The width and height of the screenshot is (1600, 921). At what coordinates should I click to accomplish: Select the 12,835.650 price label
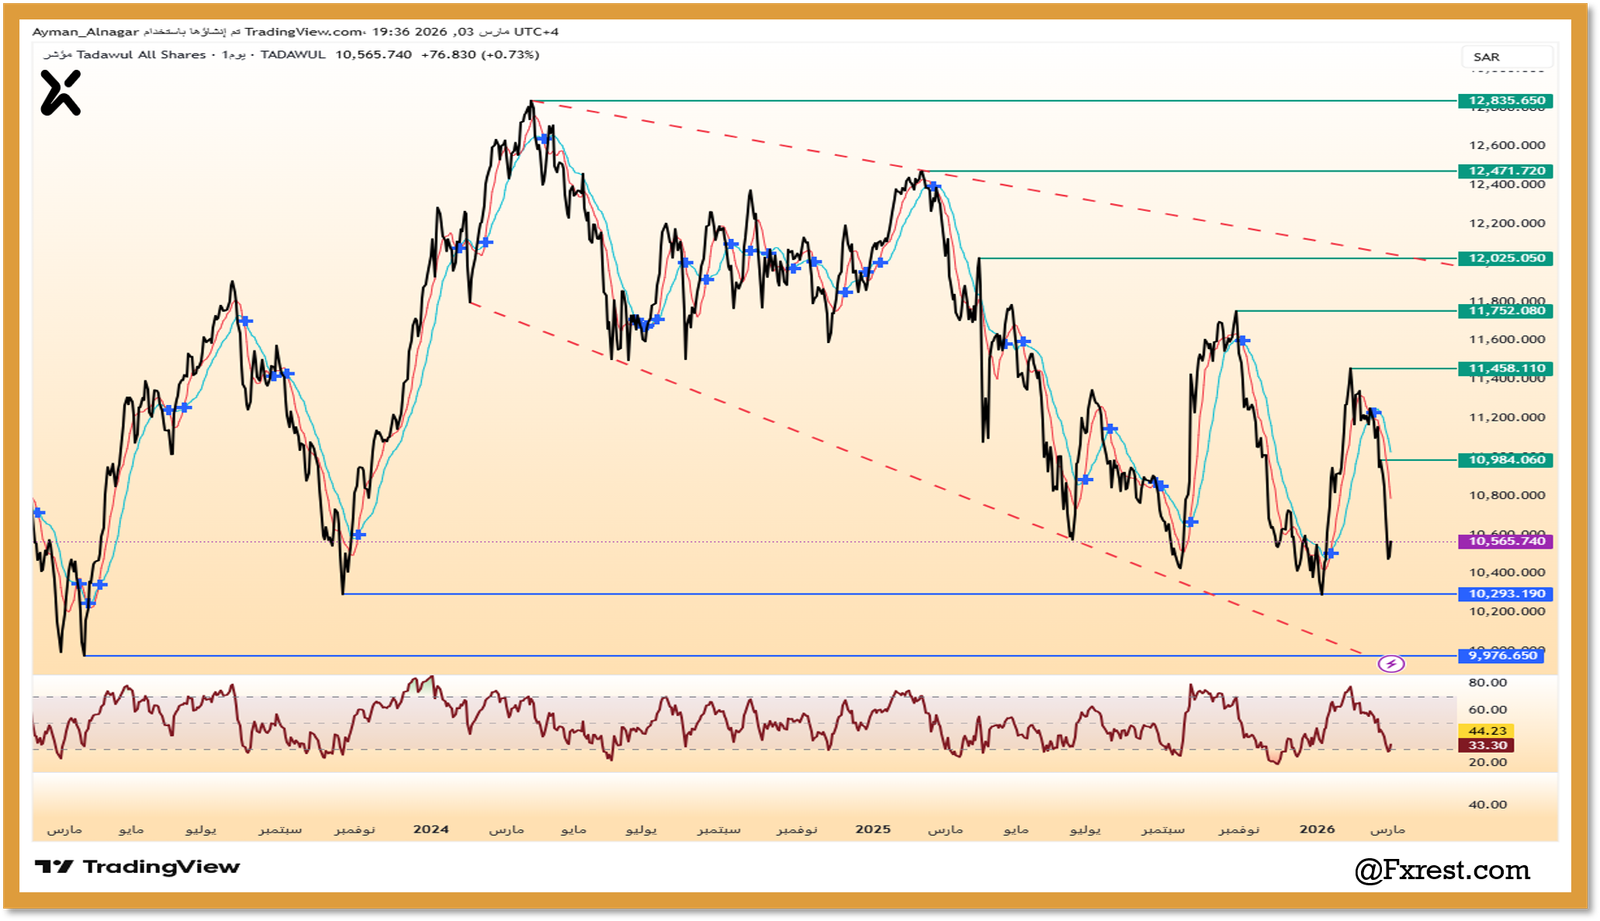[x=1506, y=101]
